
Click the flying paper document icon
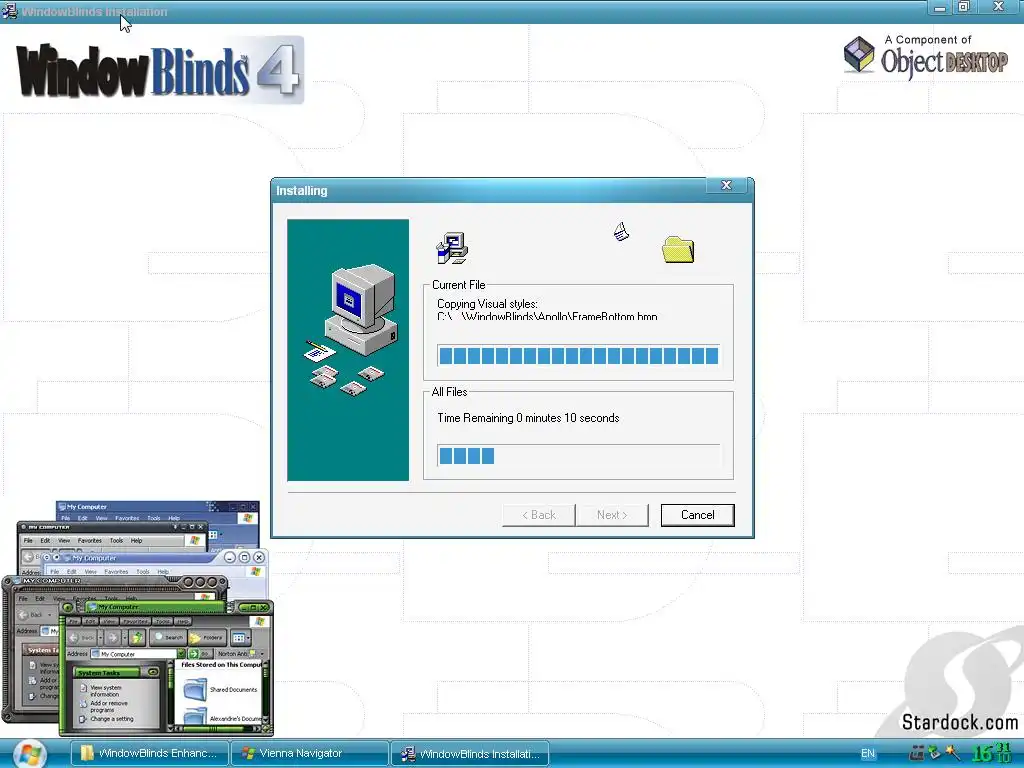pyautogui.click(x=621, y=231)
